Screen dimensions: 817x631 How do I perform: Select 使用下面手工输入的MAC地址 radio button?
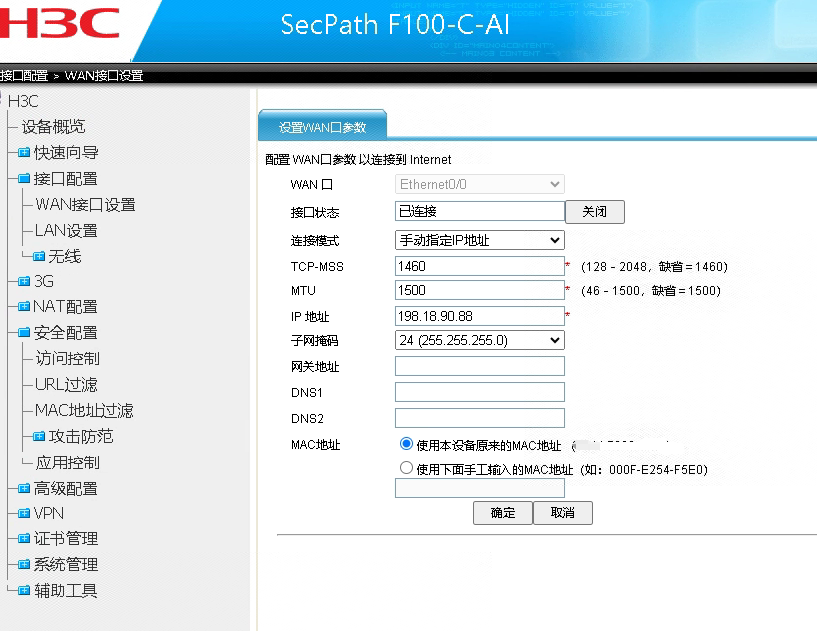tap(406, 468)
